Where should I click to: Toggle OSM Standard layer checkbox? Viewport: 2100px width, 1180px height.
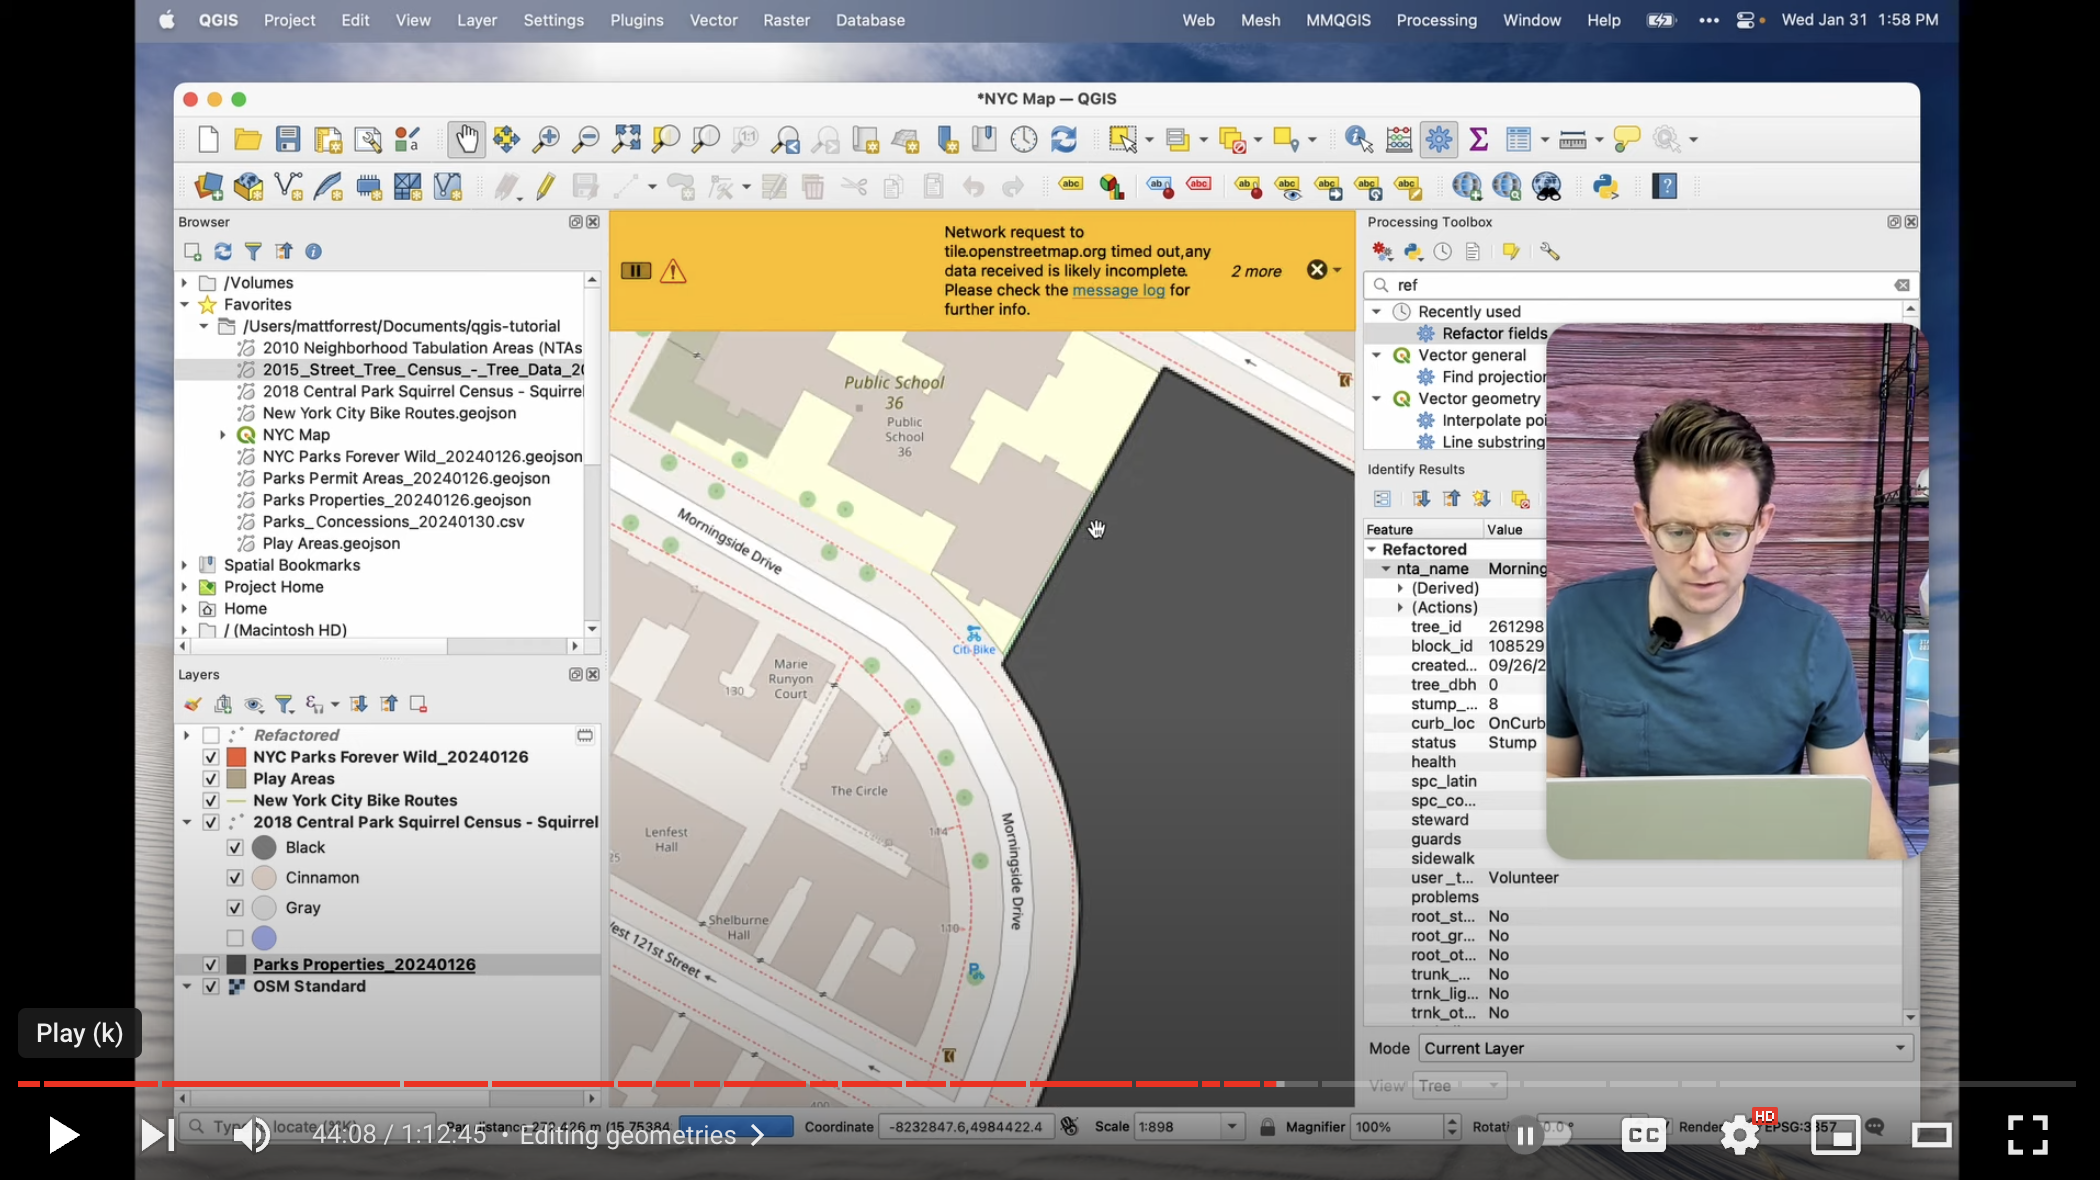point(211,987)
